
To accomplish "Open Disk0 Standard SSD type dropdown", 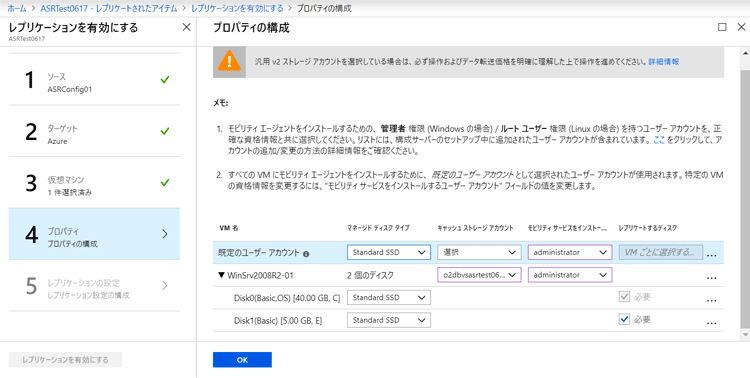I will (389, 297).
